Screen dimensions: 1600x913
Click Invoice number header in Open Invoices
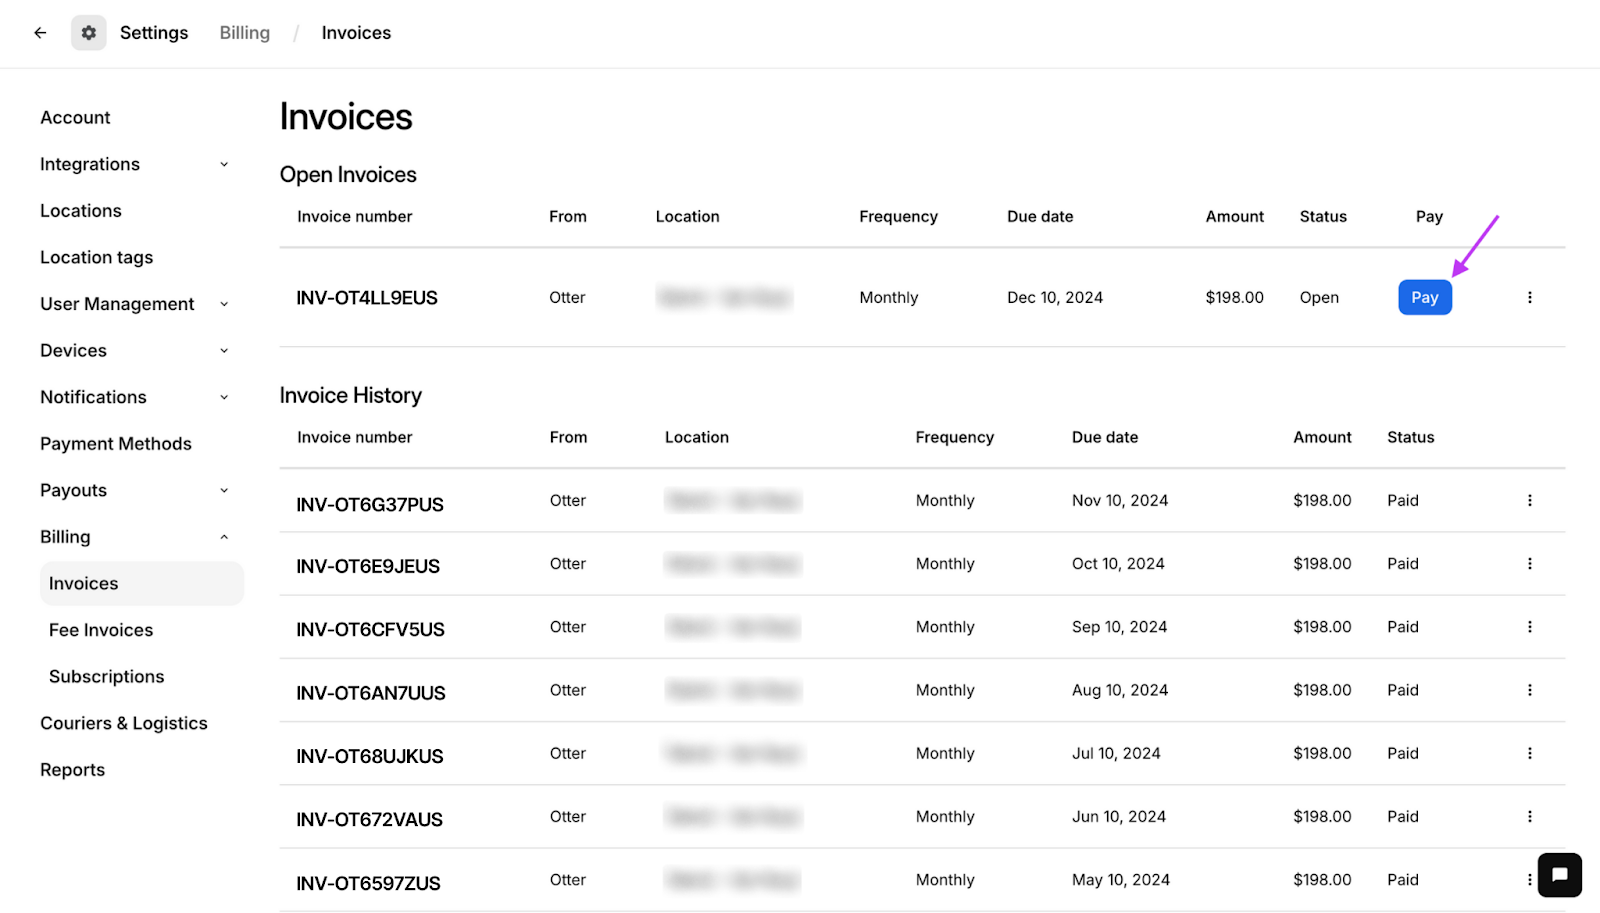[355, 217]
